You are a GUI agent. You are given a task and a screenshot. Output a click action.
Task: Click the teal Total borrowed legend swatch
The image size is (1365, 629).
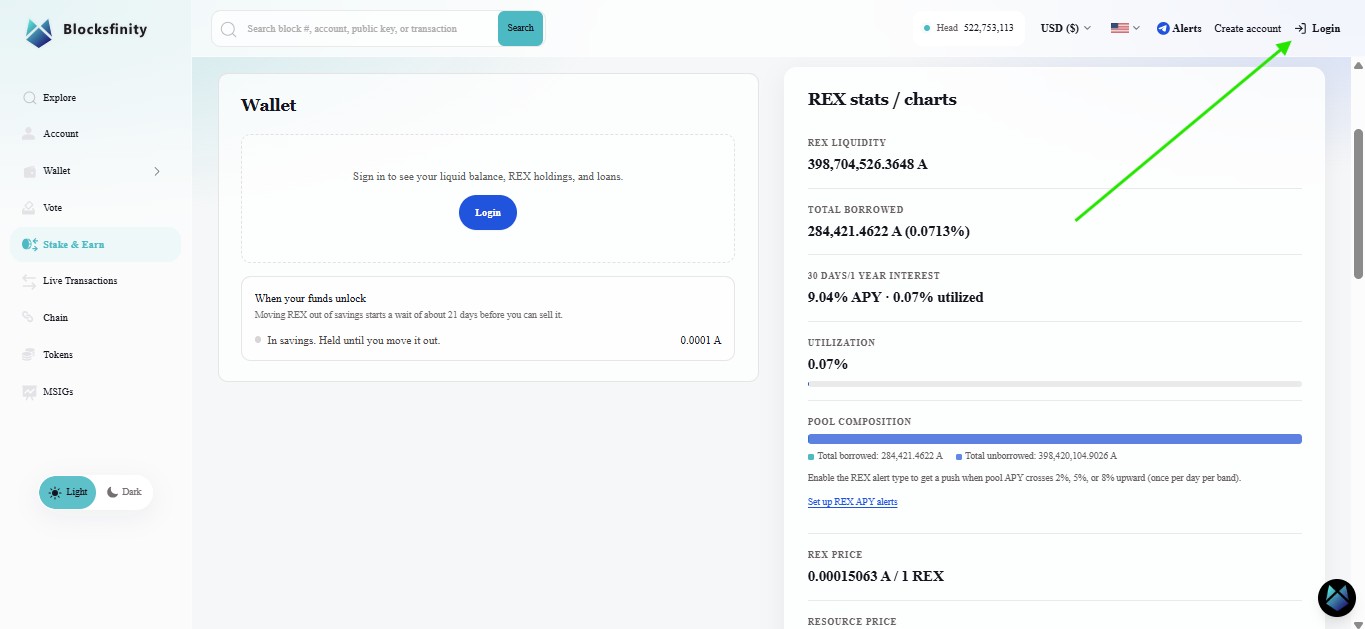[811, 456]
